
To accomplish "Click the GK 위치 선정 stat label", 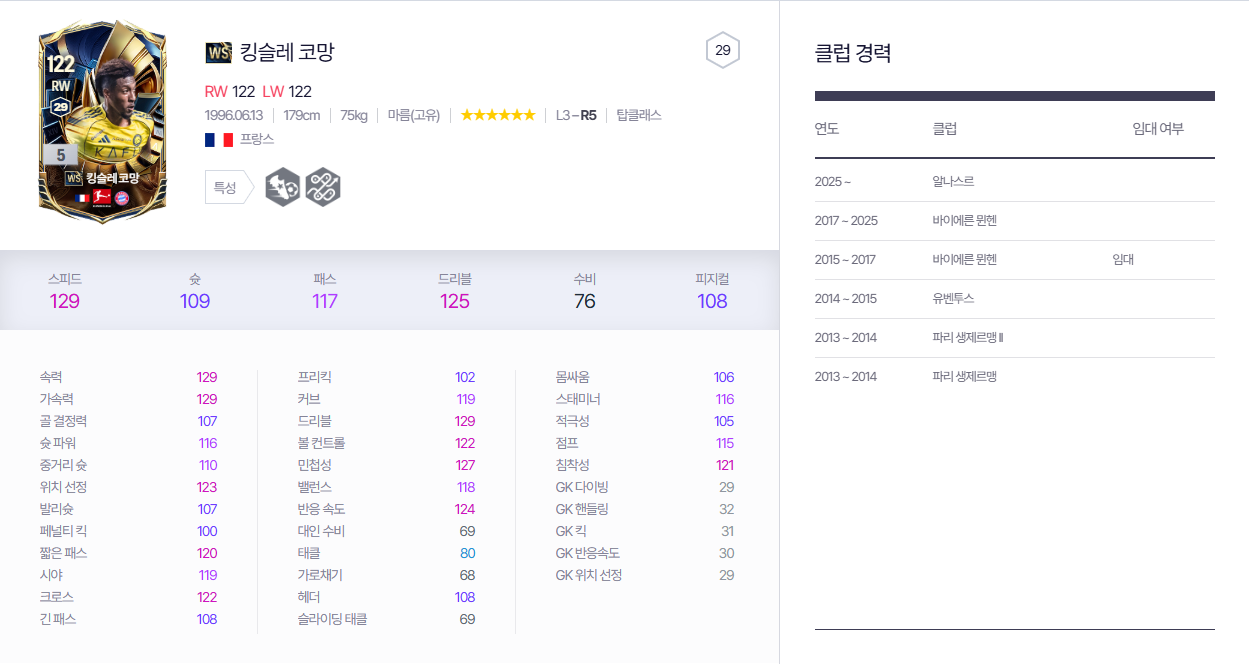I will (589, 575).
